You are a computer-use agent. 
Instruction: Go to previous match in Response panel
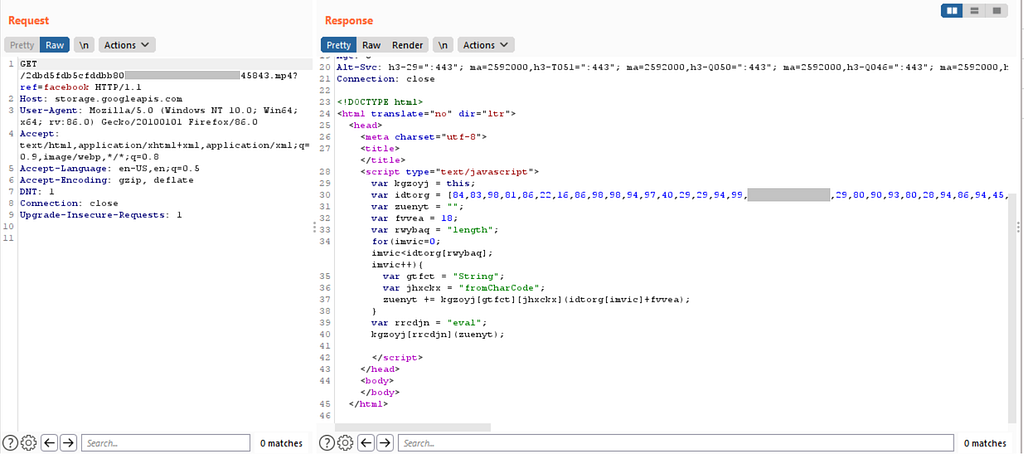pyautogui.click(x=366, y=443)
